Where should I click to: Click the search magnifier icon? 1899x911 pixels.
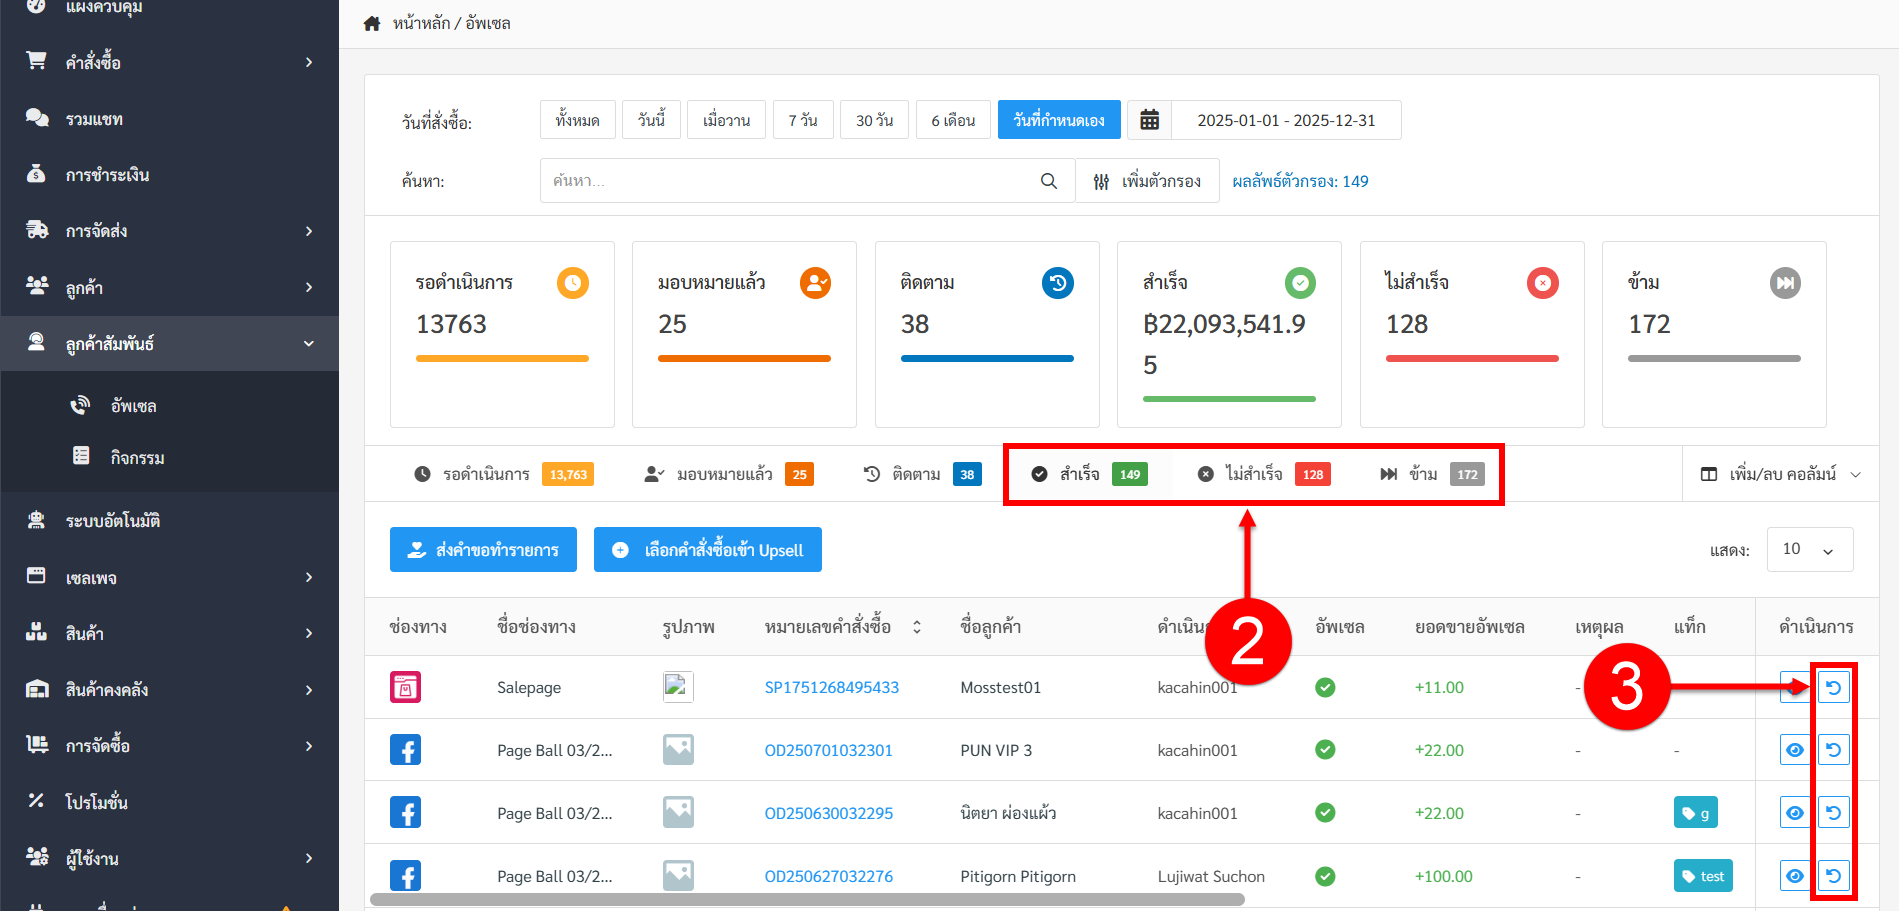1048,181
